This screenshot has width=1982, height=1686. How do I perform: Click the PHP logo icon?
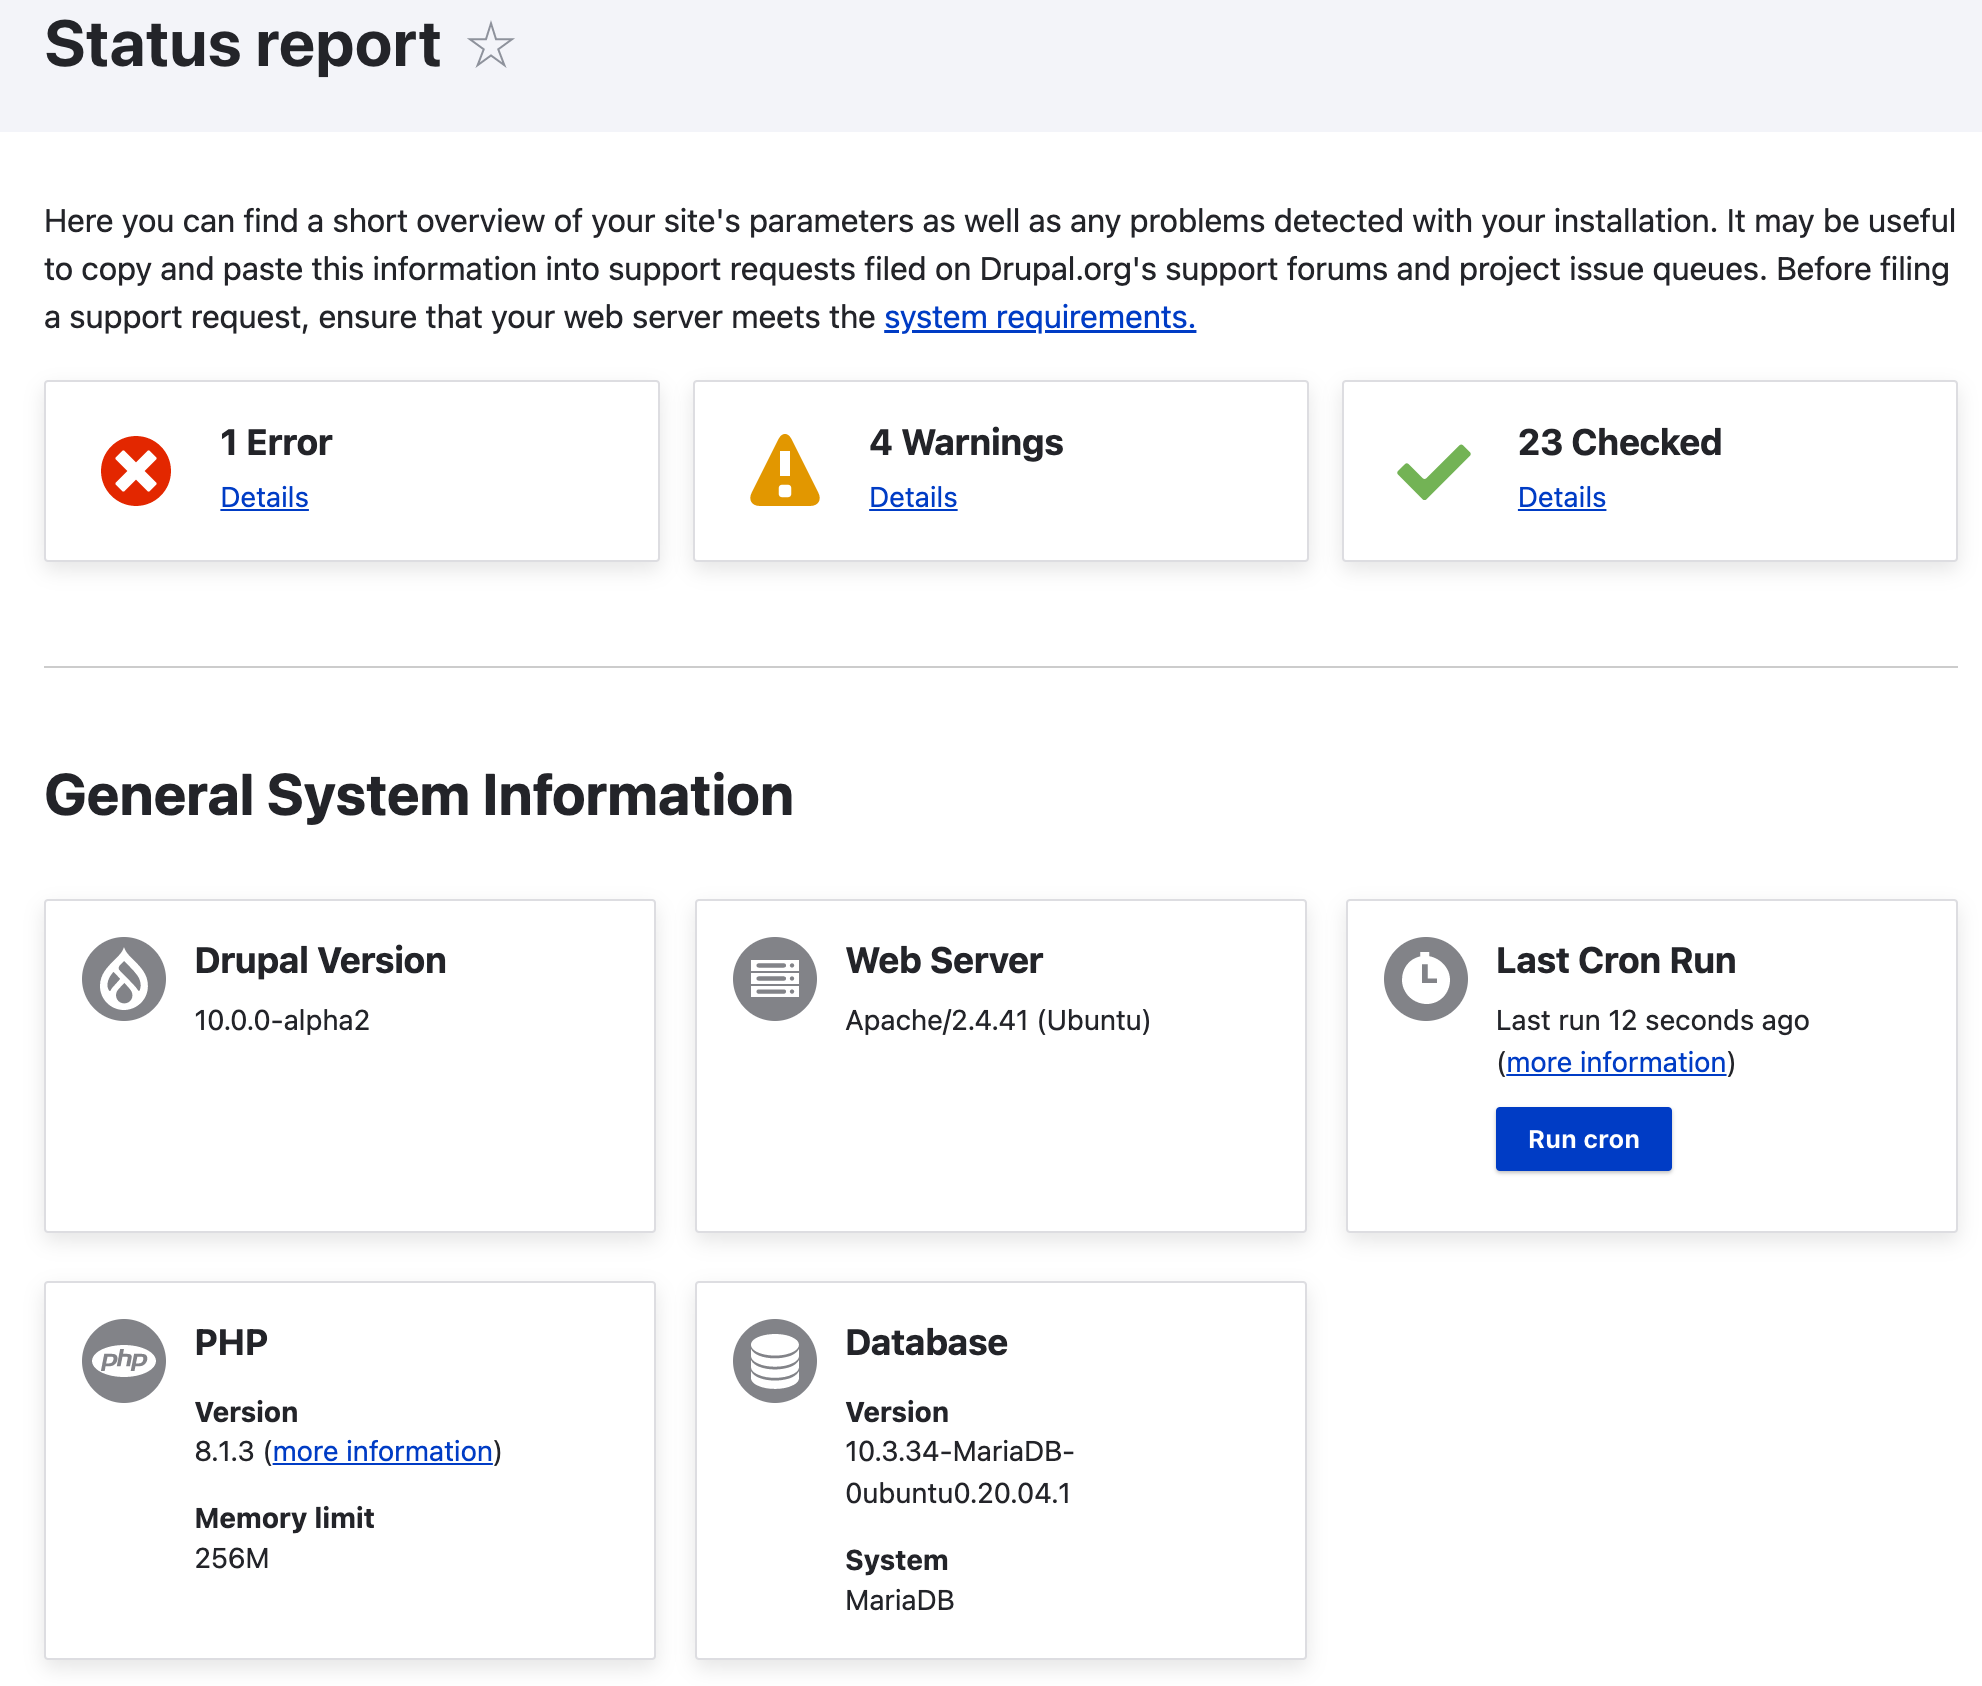click(124, 1361)
